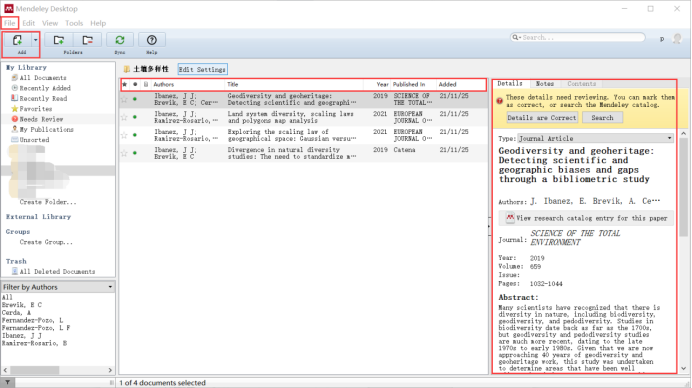
Task: Click in the Search input field
Action: (x=577, y=38)
